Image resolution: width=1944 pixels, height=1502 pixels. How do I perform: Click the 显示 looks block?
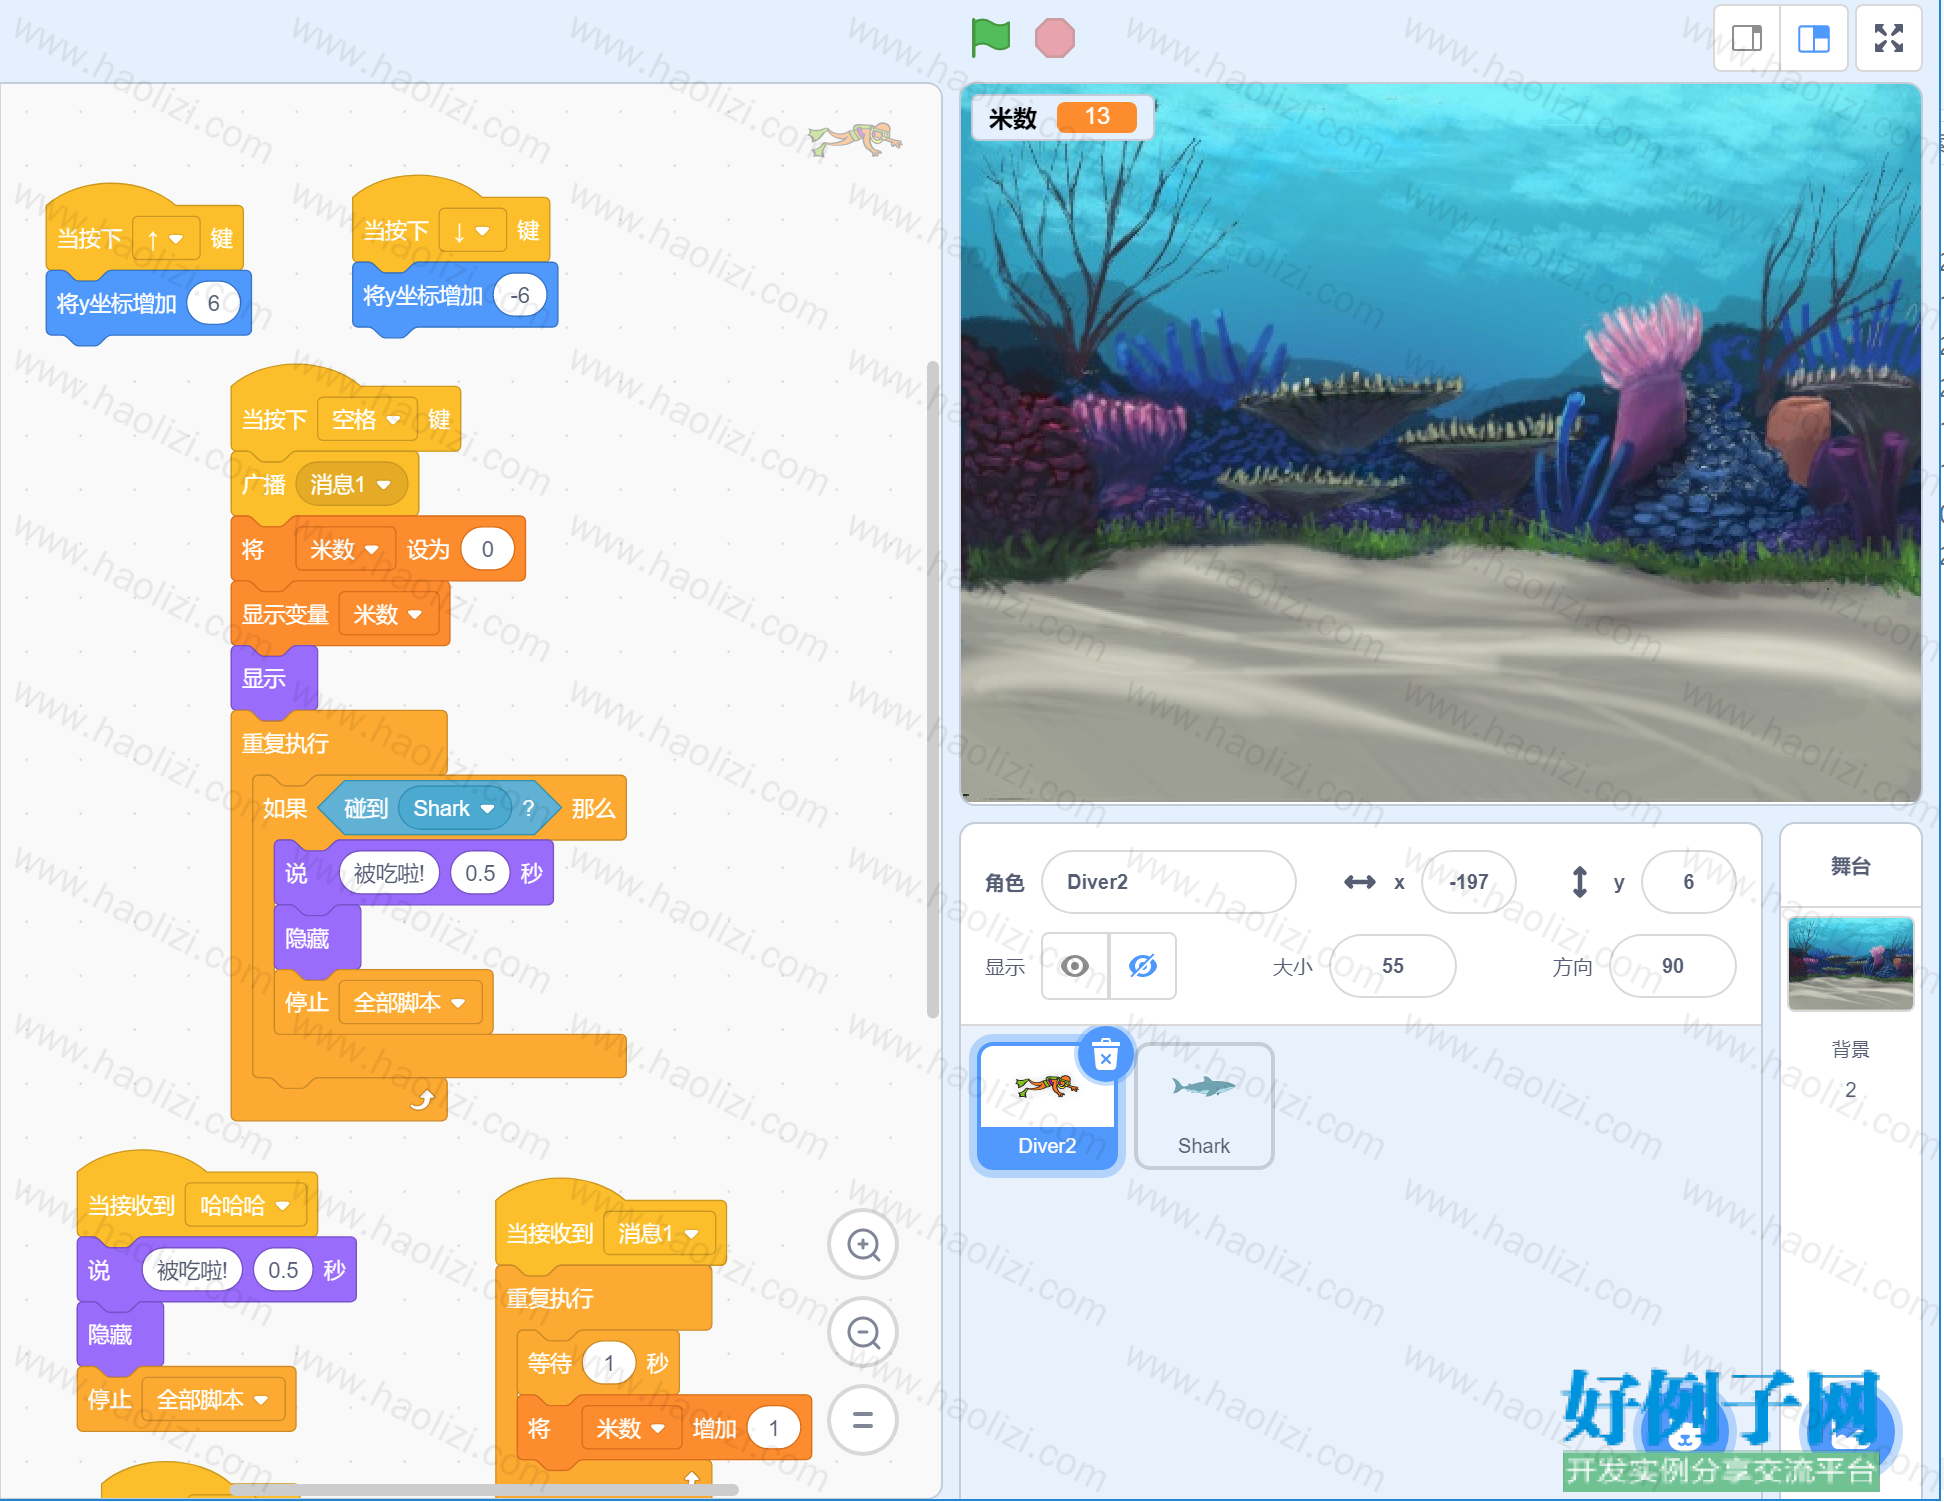point(274,679)
